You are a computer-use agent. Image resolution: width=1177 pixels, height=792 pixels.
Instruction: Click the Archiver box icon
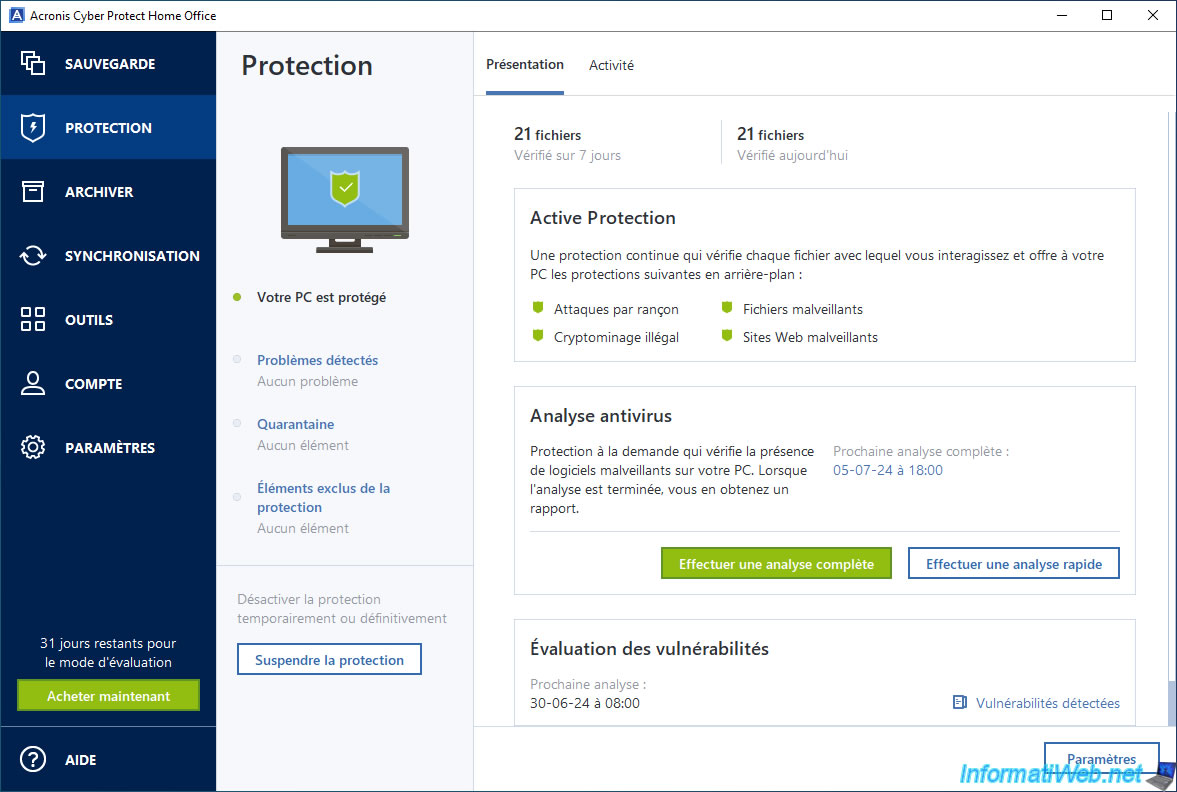(33, 191)
